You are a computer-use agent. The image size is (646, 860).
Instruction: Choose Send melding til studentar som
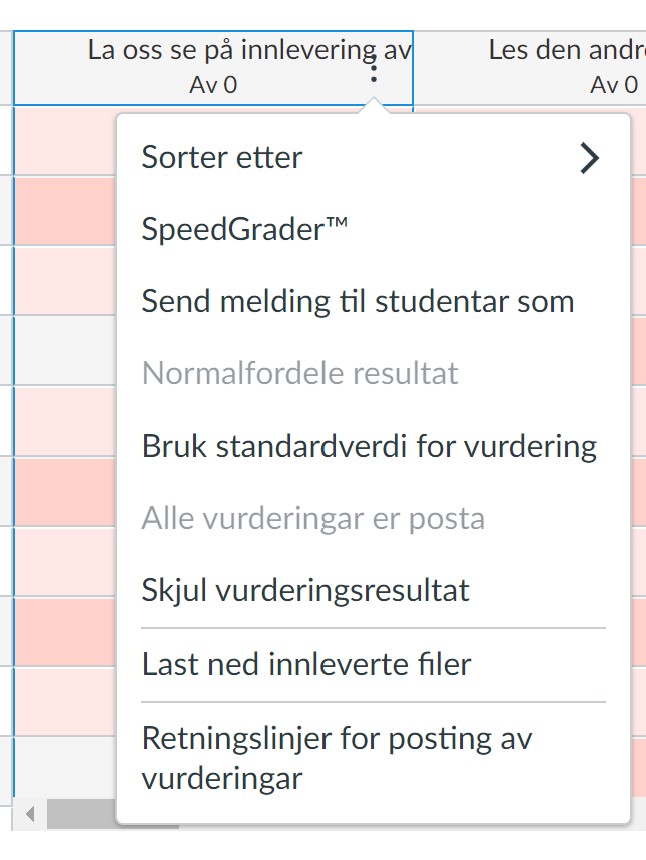coord(358,301)
